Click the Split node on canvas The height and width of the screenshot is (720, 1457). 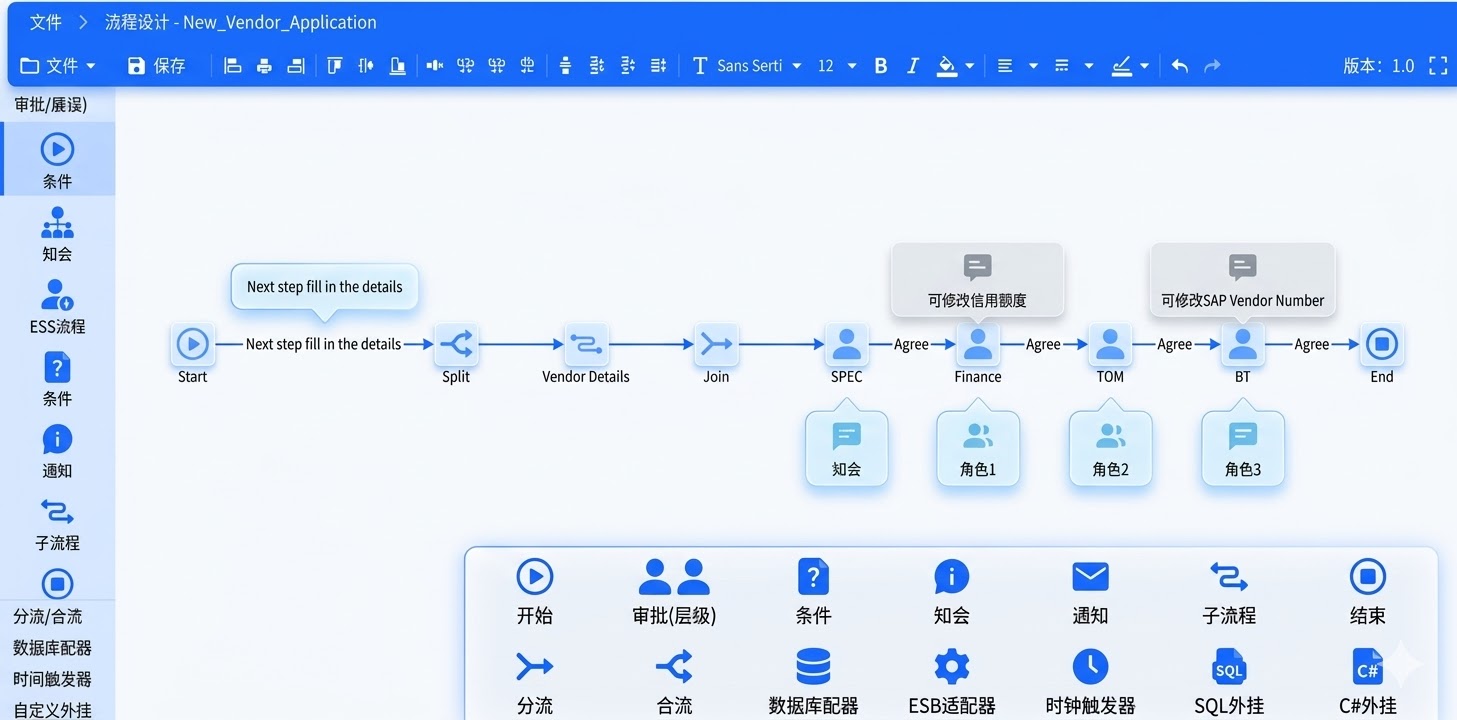tap(456, 345)
